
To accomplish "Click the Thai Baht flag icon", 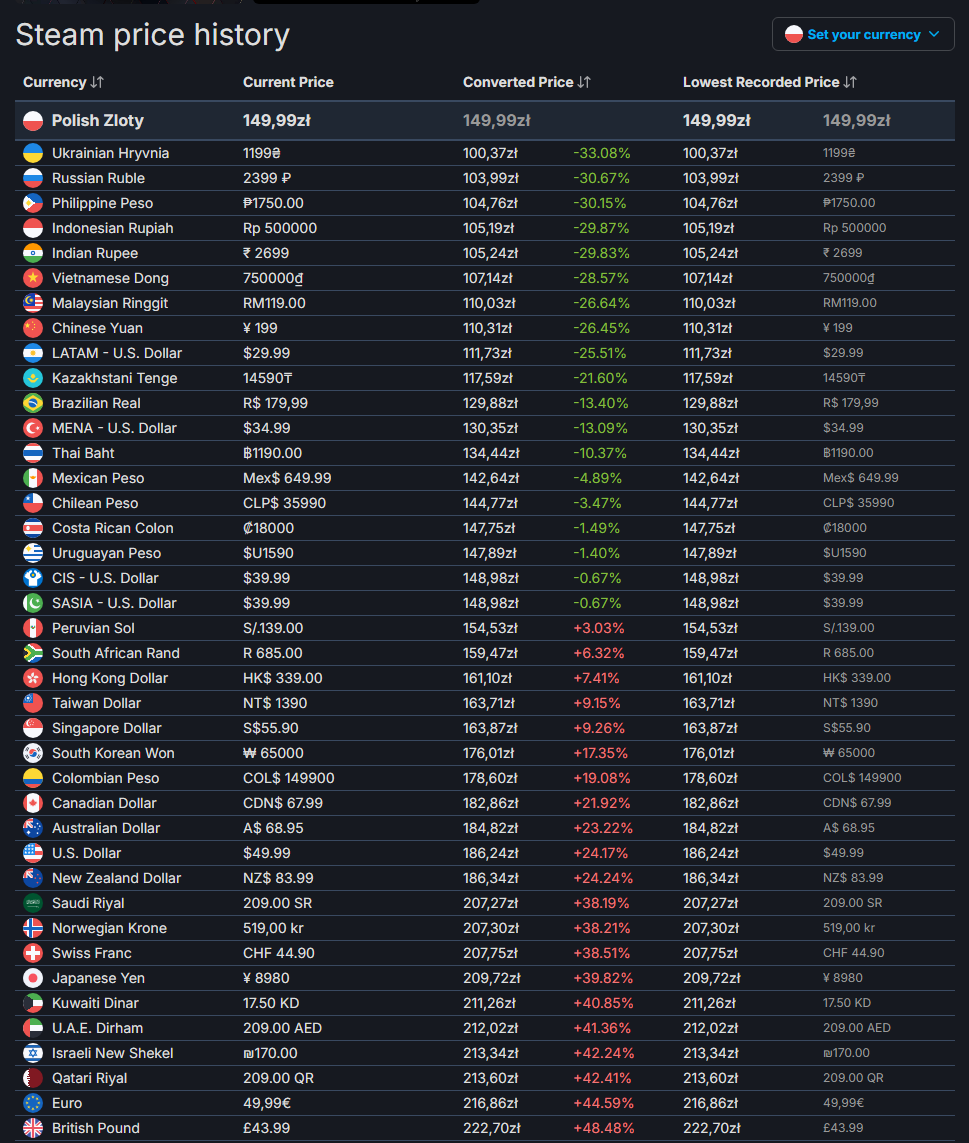I will (x=33, y=453).
